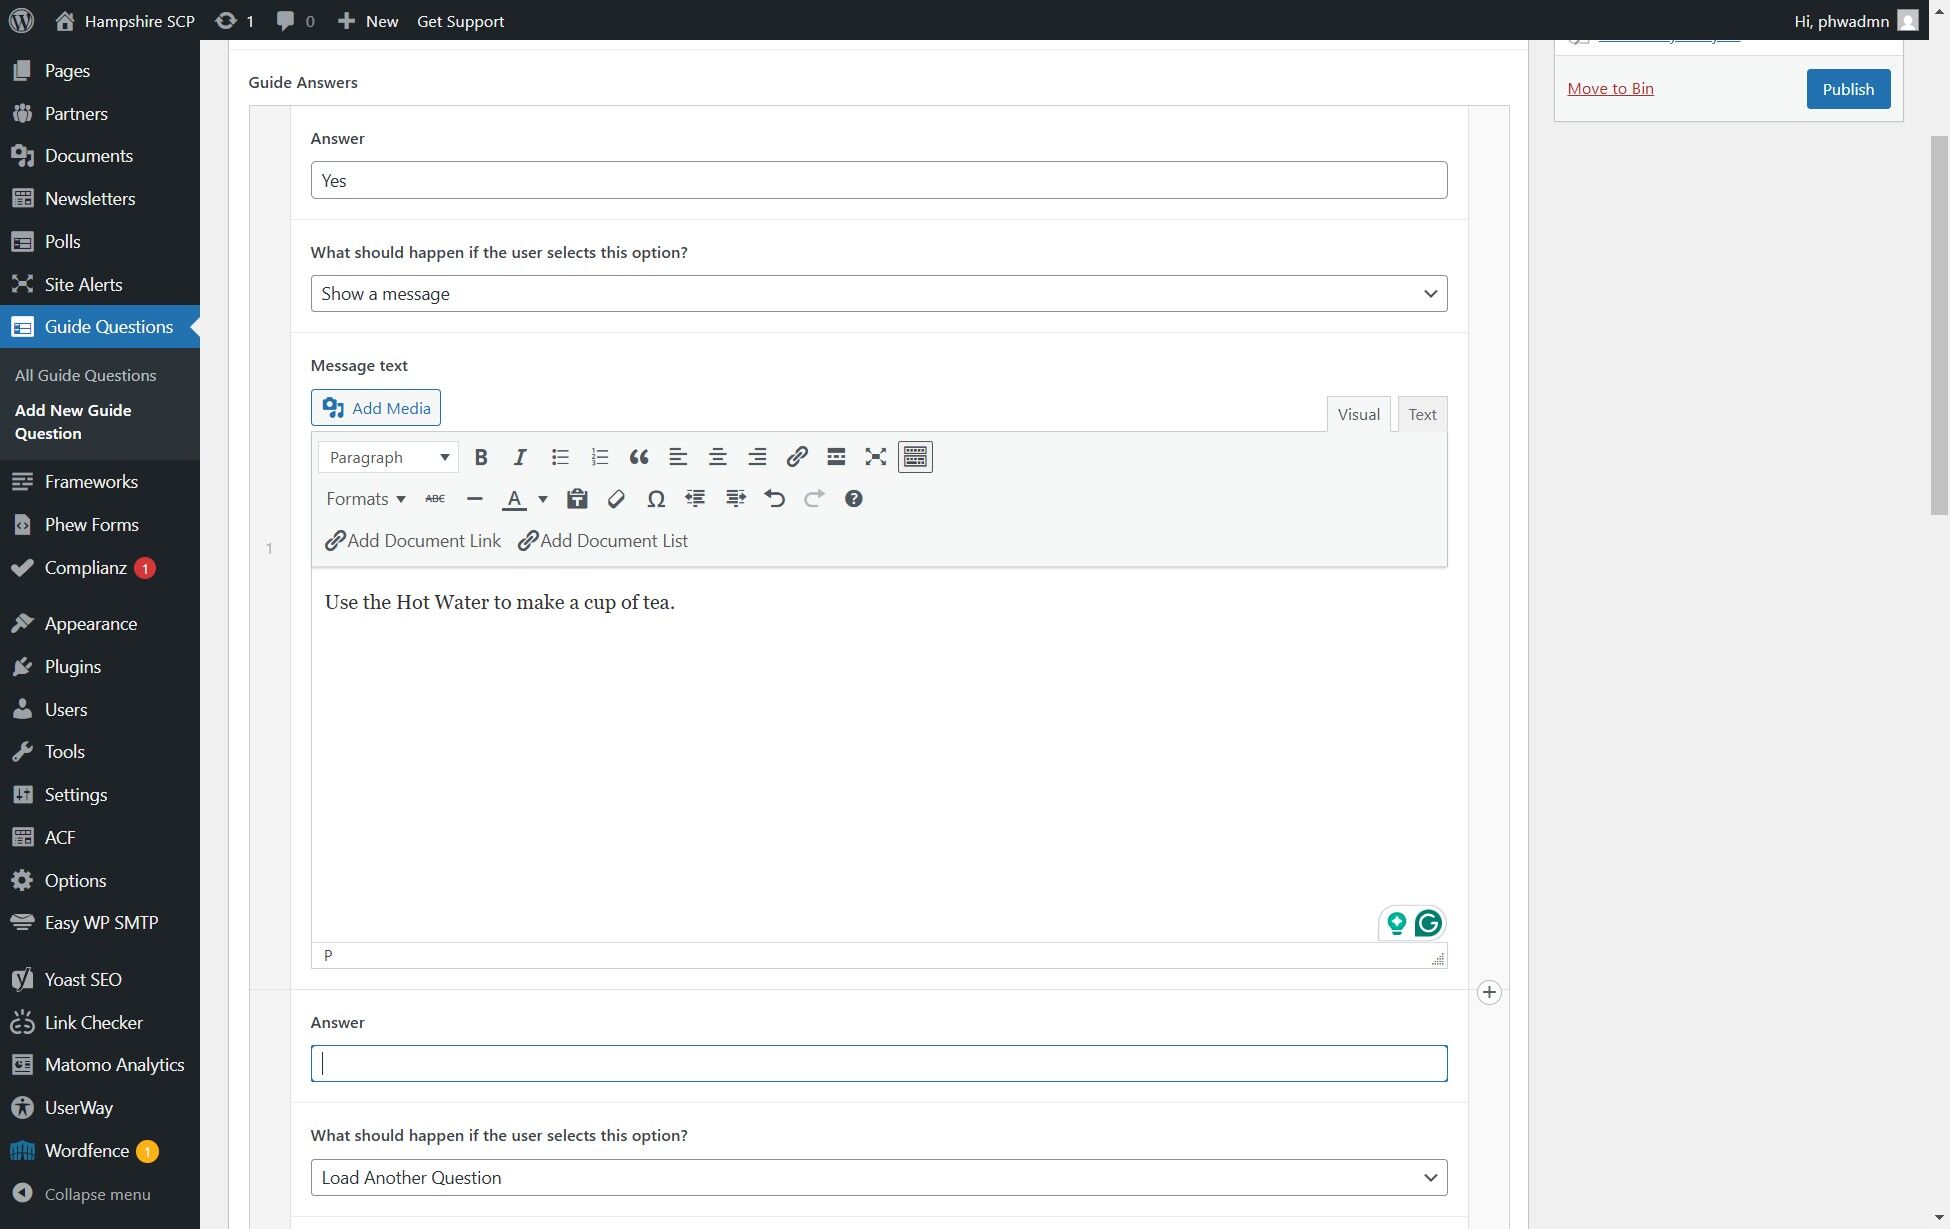Insert special character omega icon

[656, 499]
